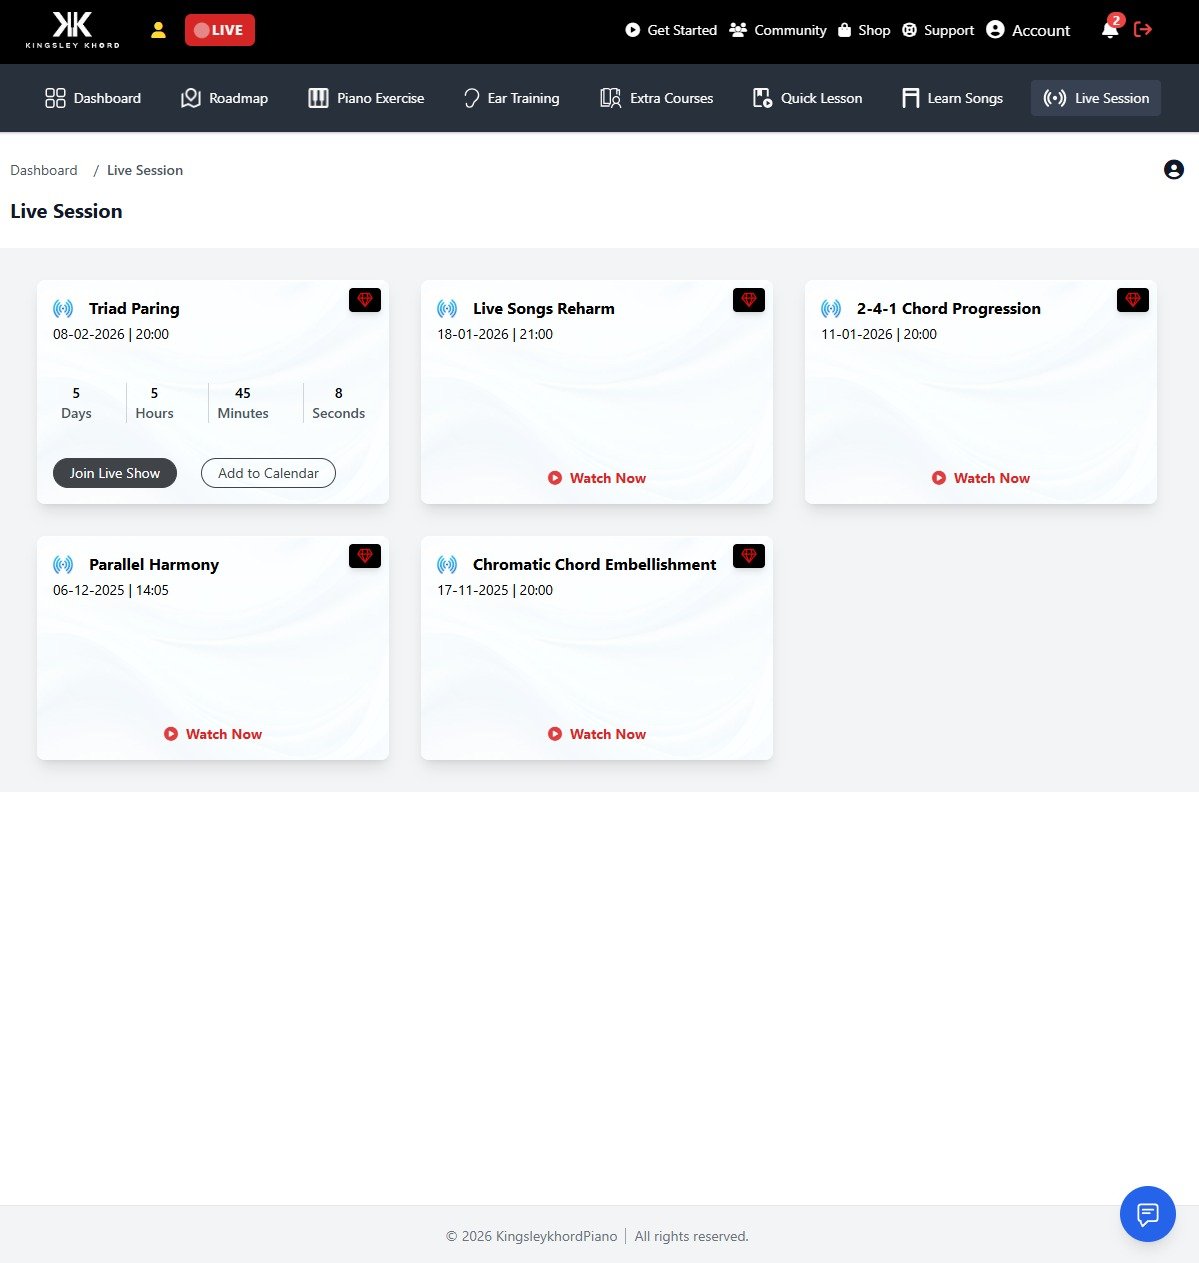Click the Get Started play icon
Screen dimensions: 1199x1263
(x=632, y=30)
